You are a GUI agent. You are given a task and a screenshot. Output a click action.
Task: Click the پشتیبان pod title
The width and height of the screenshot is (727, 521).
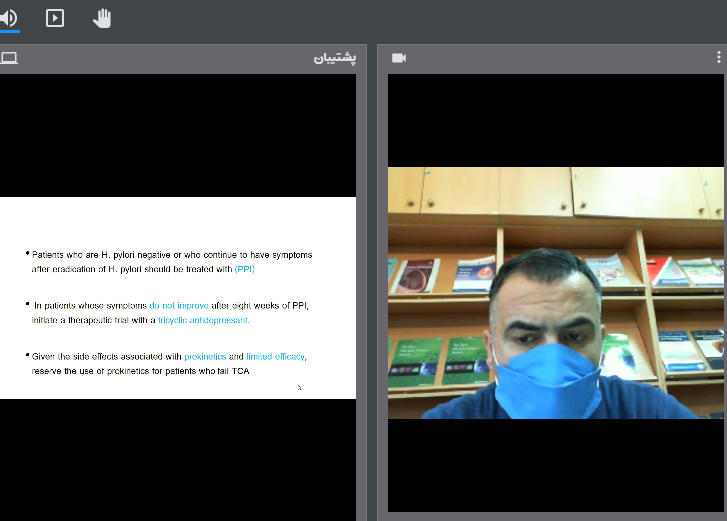[x=335, y=58]
